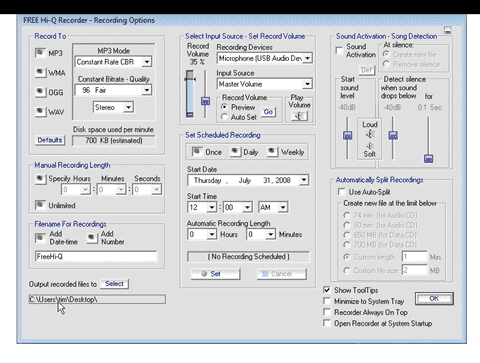Select Create new file at silence

[386, 54]
